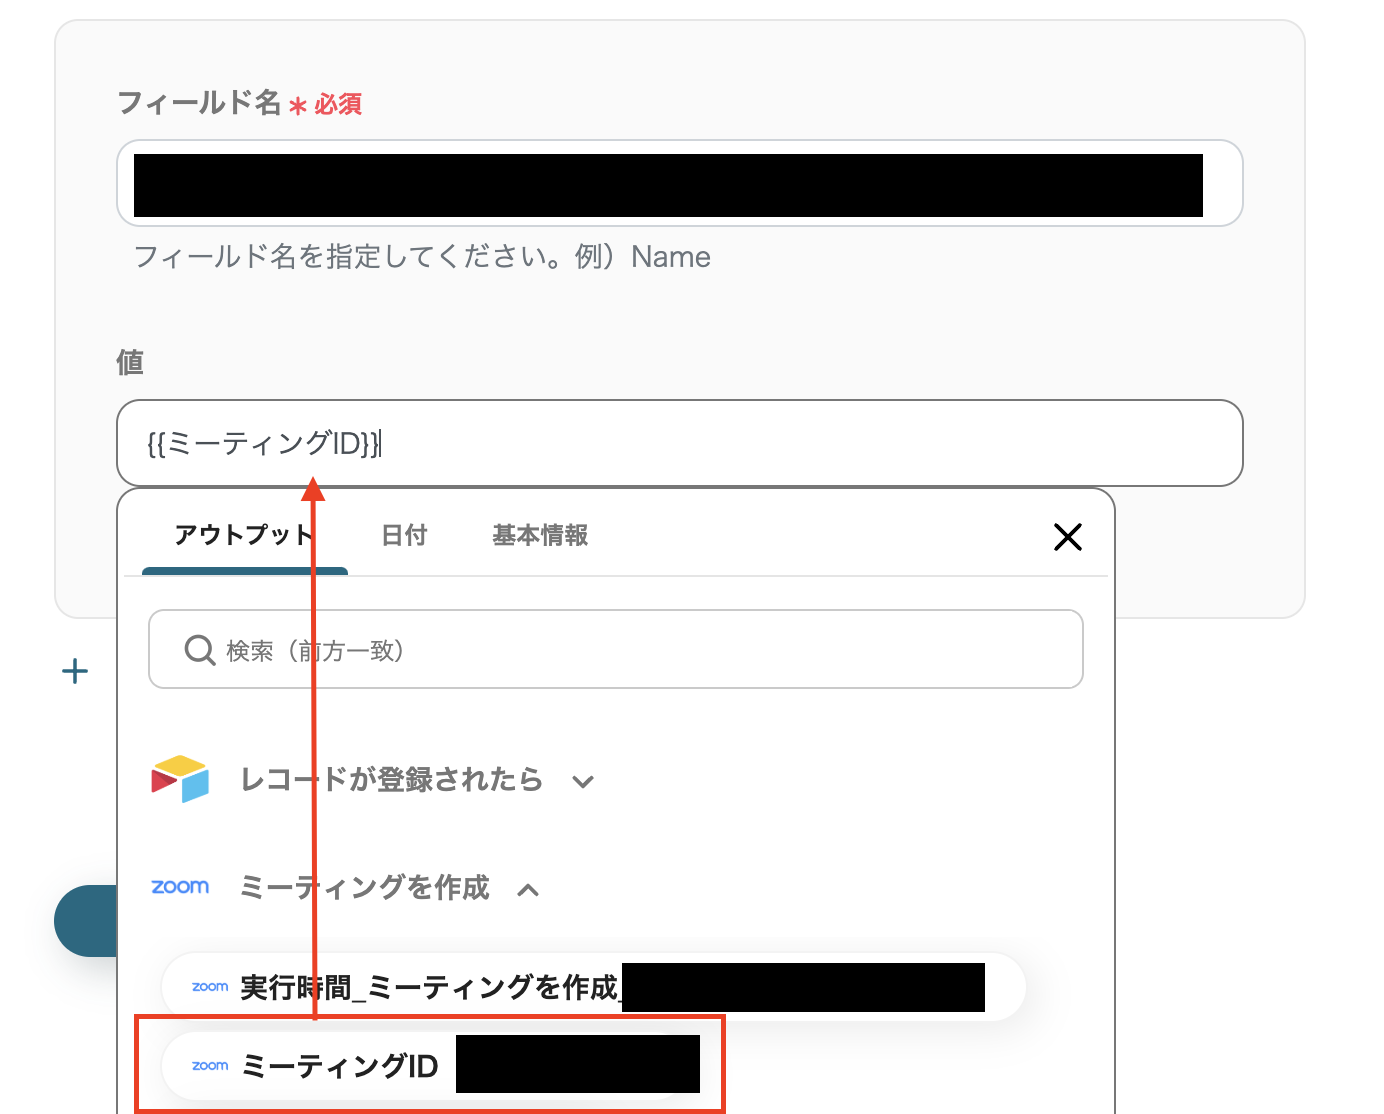The width and height of the screenshot is (1384, 1114).
Task: Click the plus icon to add a field
Action: point(75,671)
